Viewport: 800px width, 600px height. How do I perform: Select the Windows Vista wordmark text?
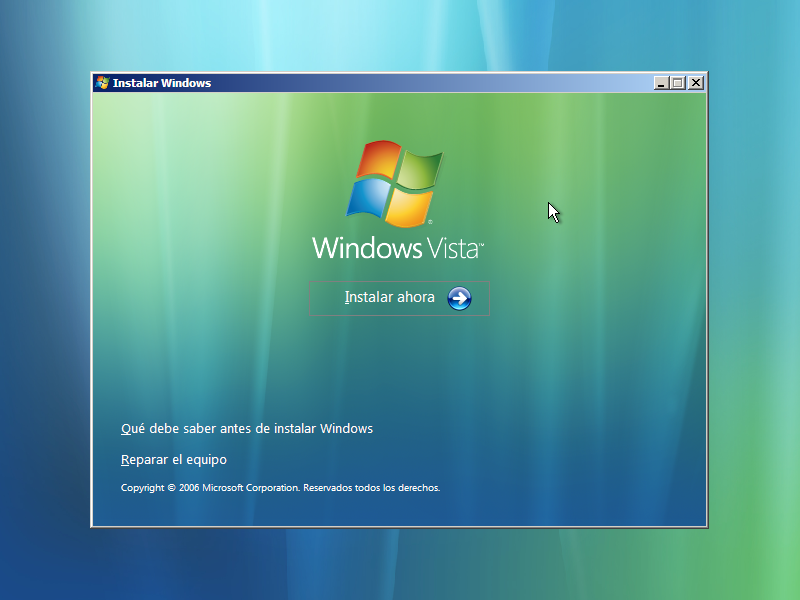(398, 245)
